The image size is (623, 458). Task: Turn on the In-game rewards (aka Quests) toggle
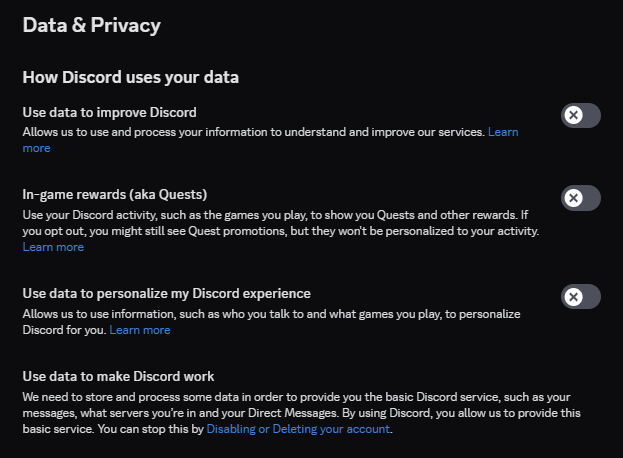[581, 198]
